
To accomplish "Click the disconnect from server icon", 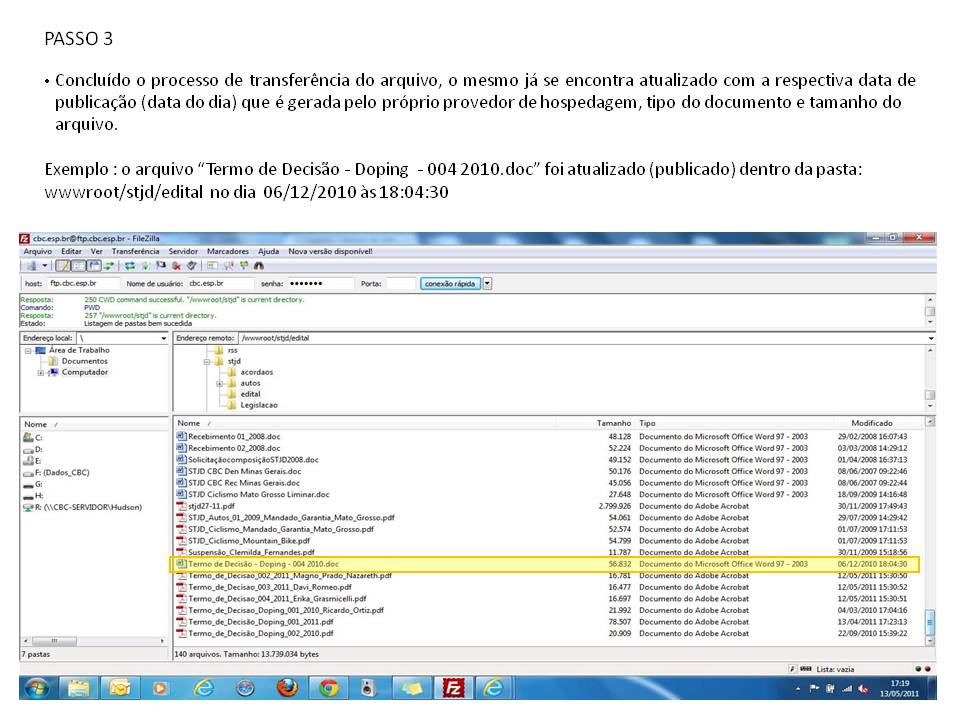I will tap(176, 266).
